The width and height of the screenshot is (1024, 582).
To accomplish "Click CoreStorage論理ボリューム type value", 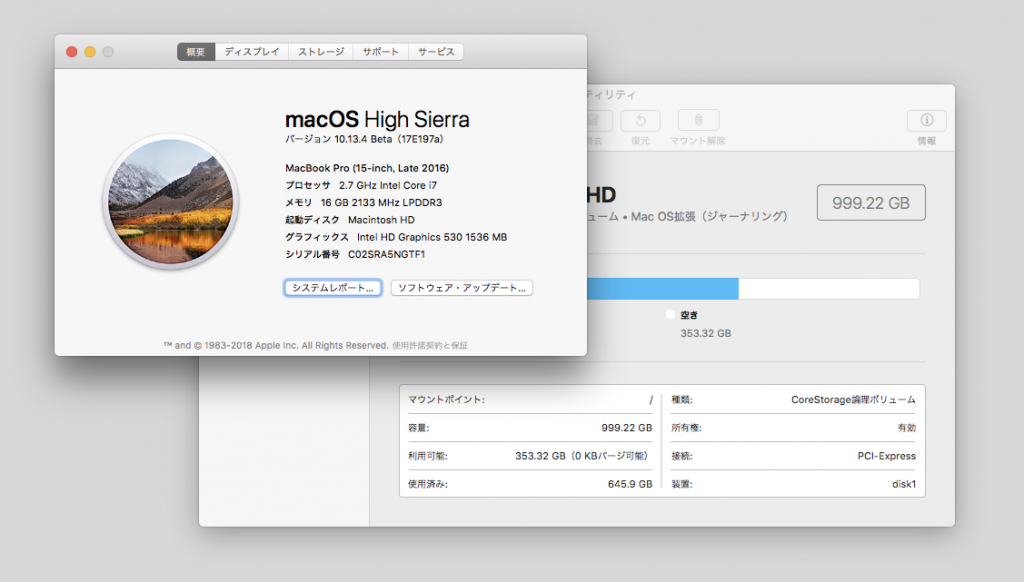I will coord(853,400).
